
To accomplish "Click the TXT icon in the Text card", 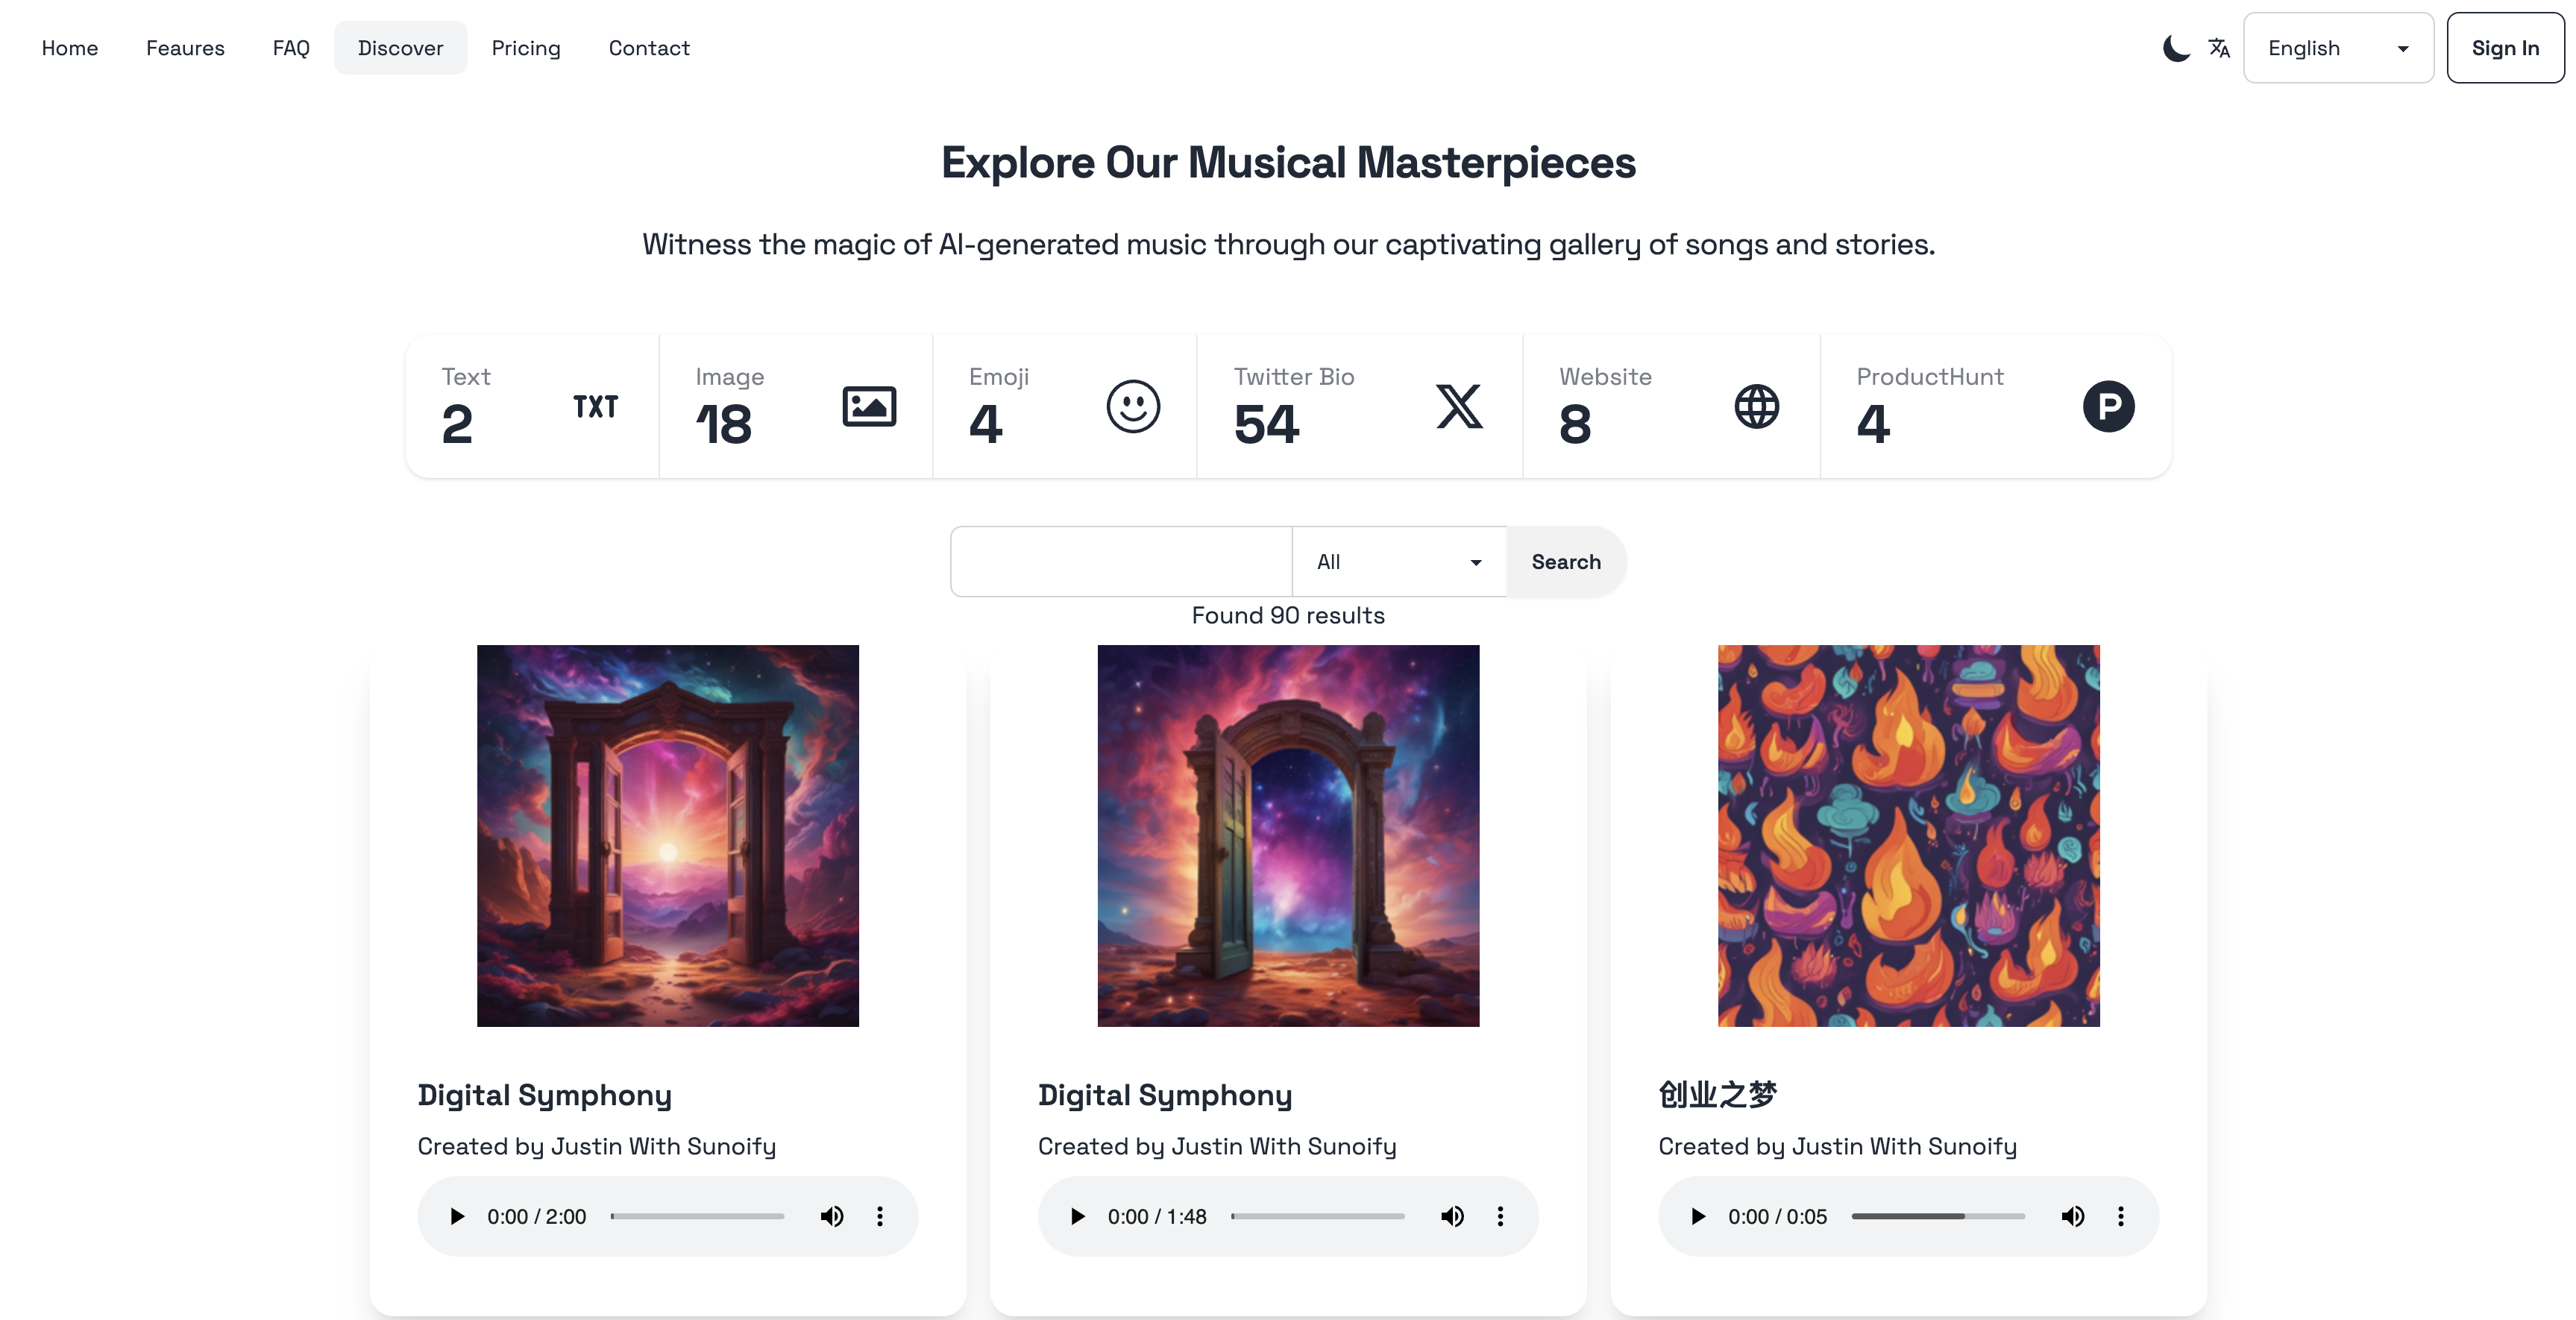I will (595, 407).
